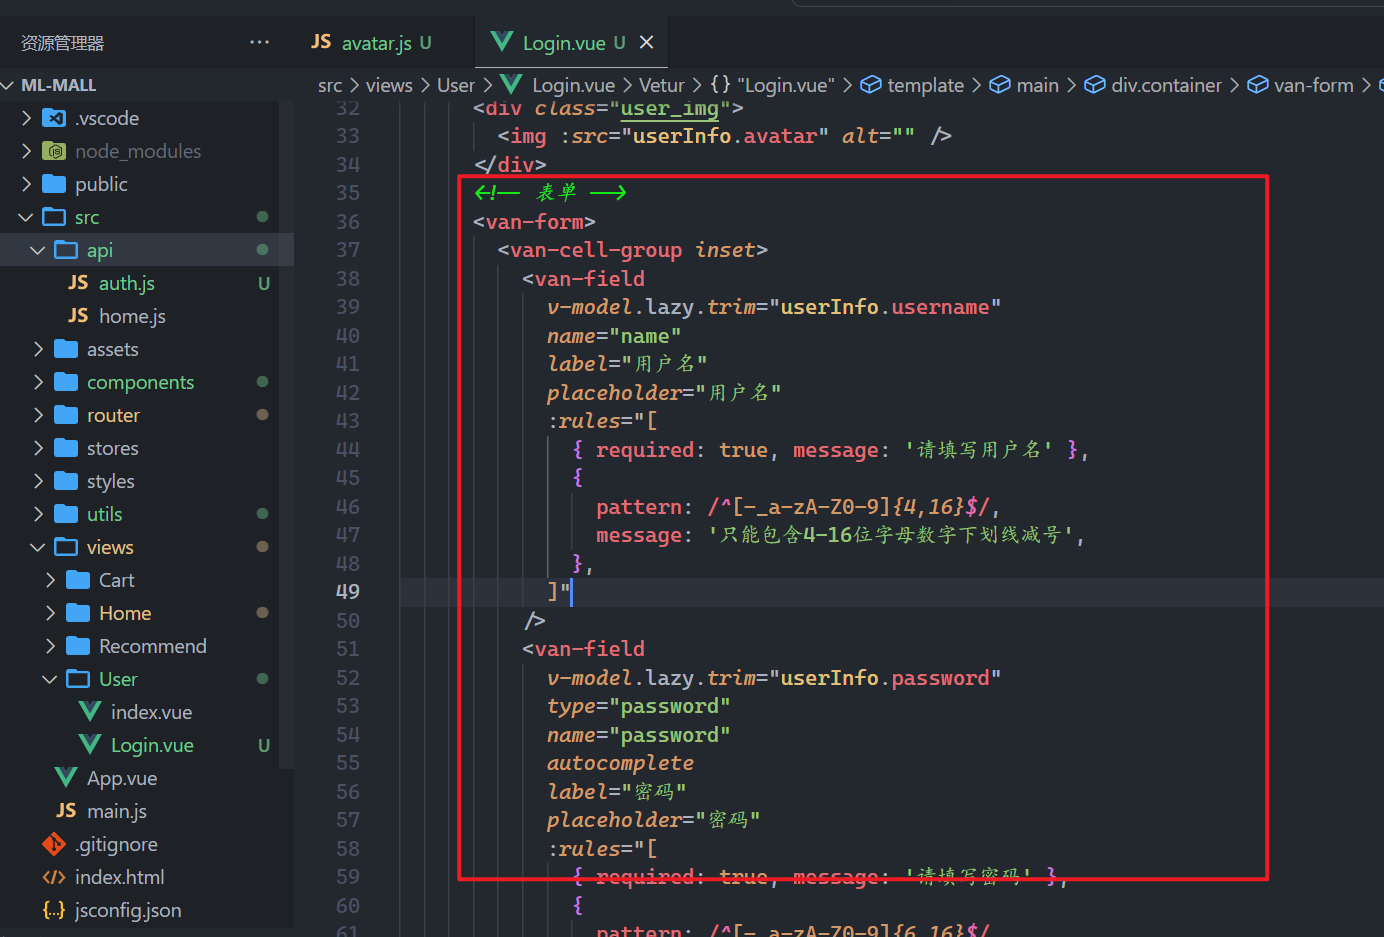Click the Vue icon beside App.vue
Image resolution: width=1384 pixels, height=937 pixels.
(66, 778)
